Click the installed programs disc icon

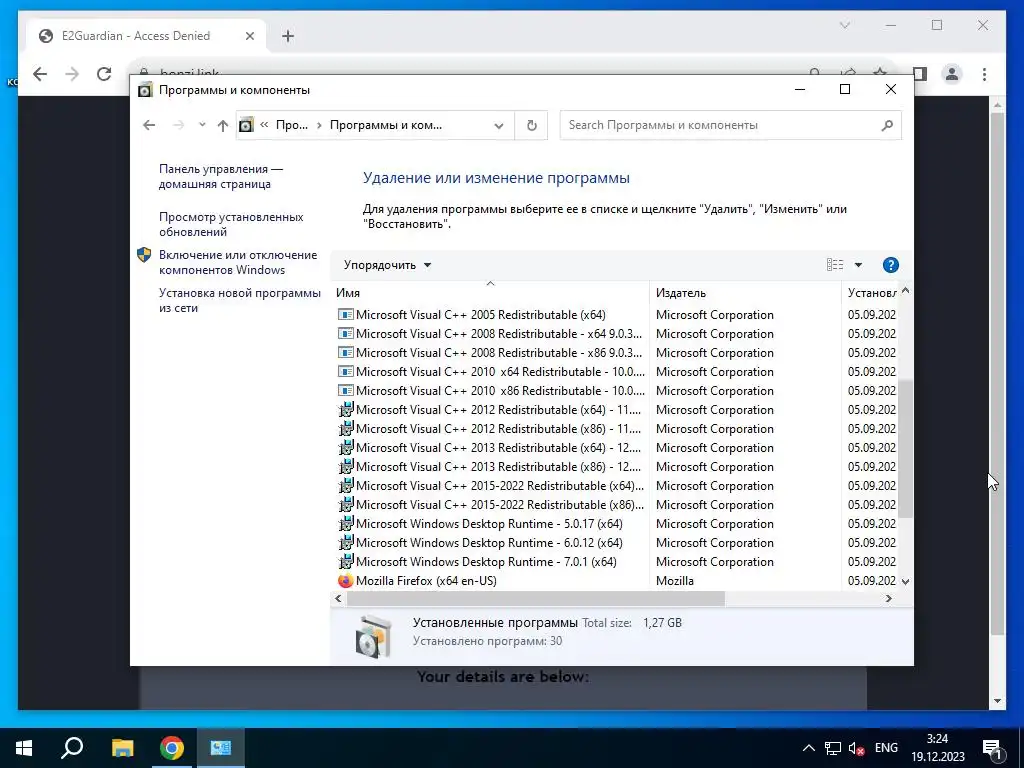[x=374, y=636]
